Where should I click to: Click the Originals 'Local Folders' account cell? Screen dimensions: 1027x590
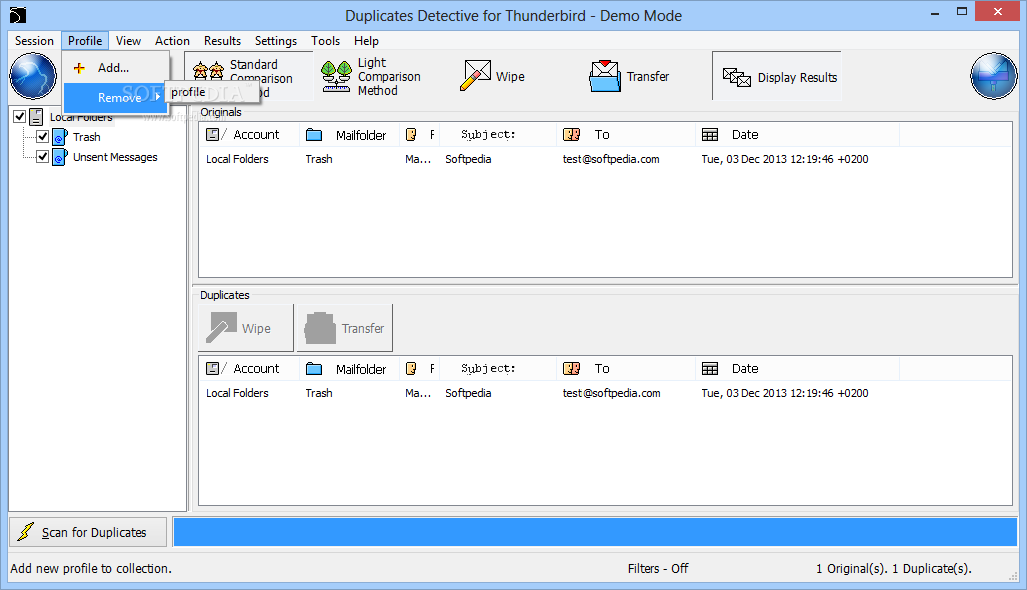tap(237, 159)
